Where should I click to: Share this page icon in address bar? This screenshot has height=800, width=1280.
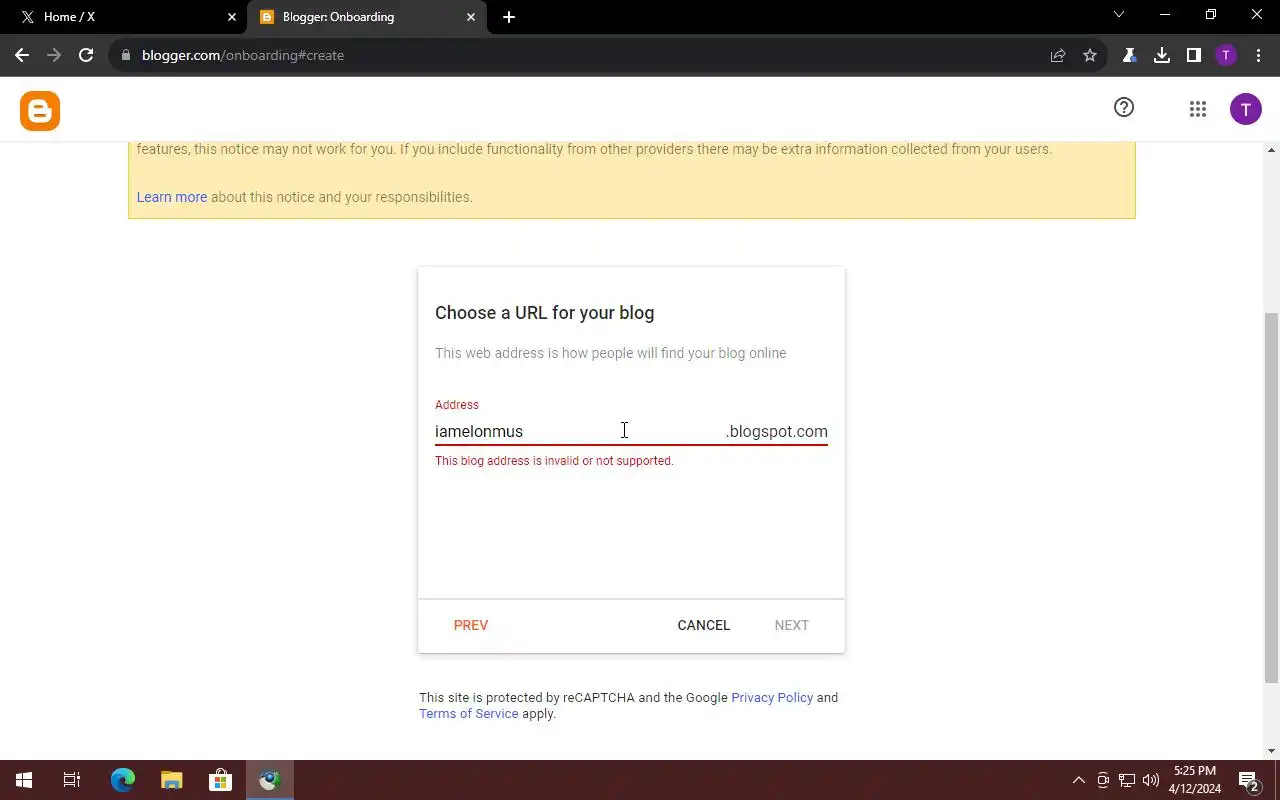1058,56
